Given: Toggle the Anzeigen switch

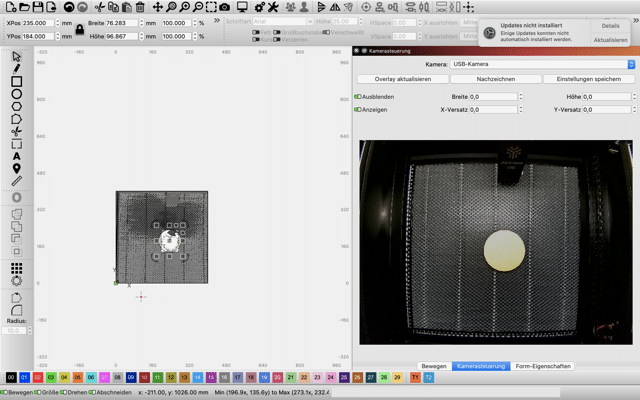Looking at the screenshot, I should click(x=358, y=109).
